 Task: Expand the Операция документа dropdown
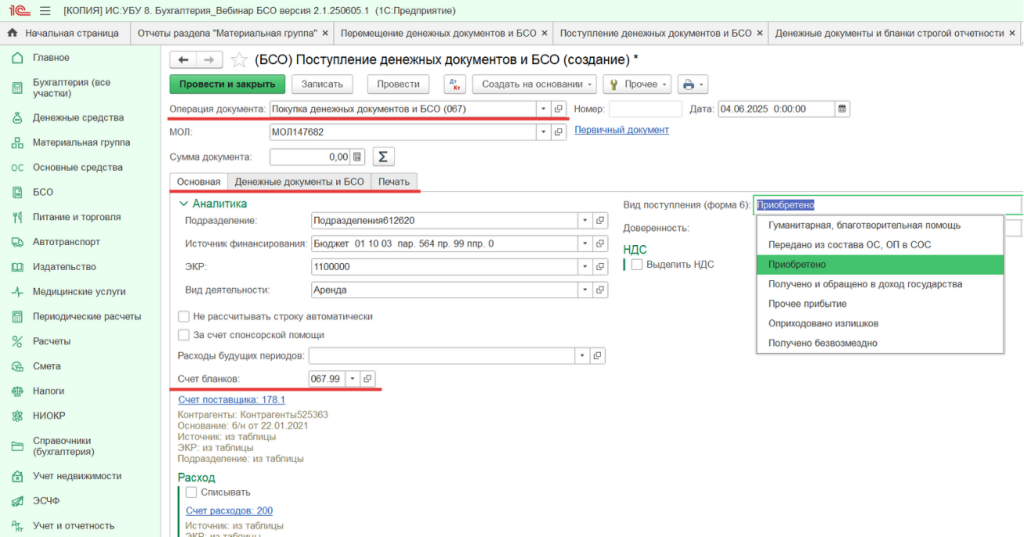[x=543, y=109]
